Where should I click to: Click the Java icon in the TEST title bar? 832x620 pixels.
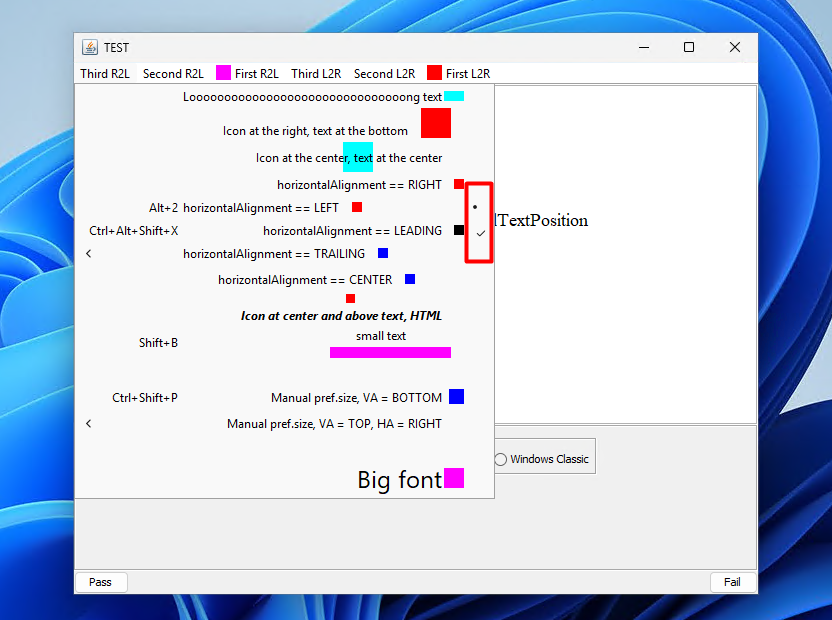(90, 47)
